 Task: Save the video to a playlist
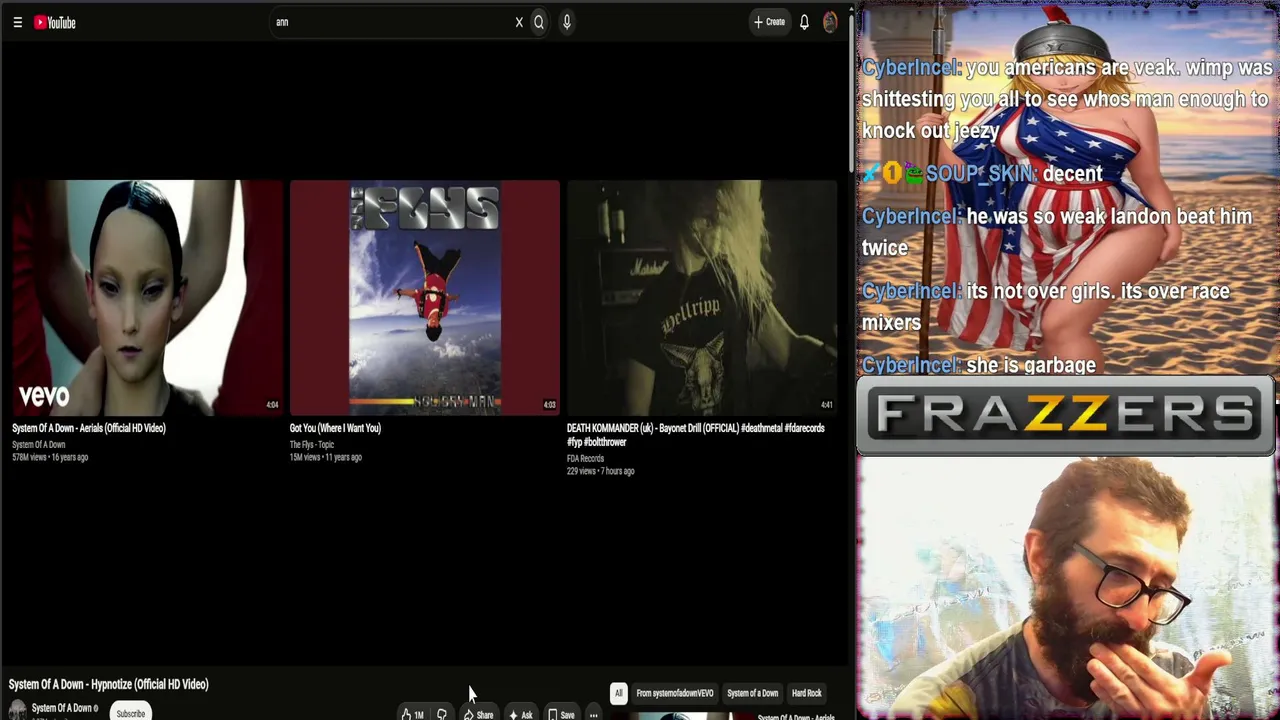(561, 714)
